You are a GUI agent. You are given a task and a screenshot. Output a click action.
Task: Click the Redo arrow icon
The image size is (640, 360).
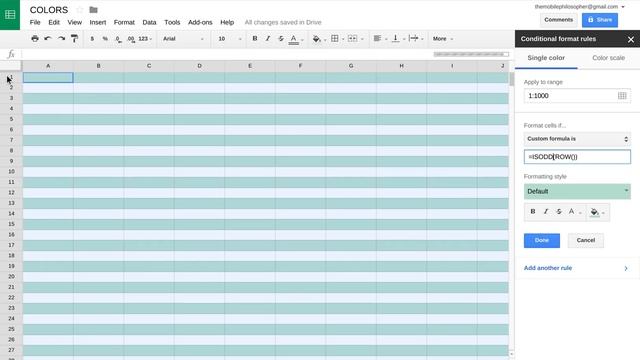click(61, 39)
